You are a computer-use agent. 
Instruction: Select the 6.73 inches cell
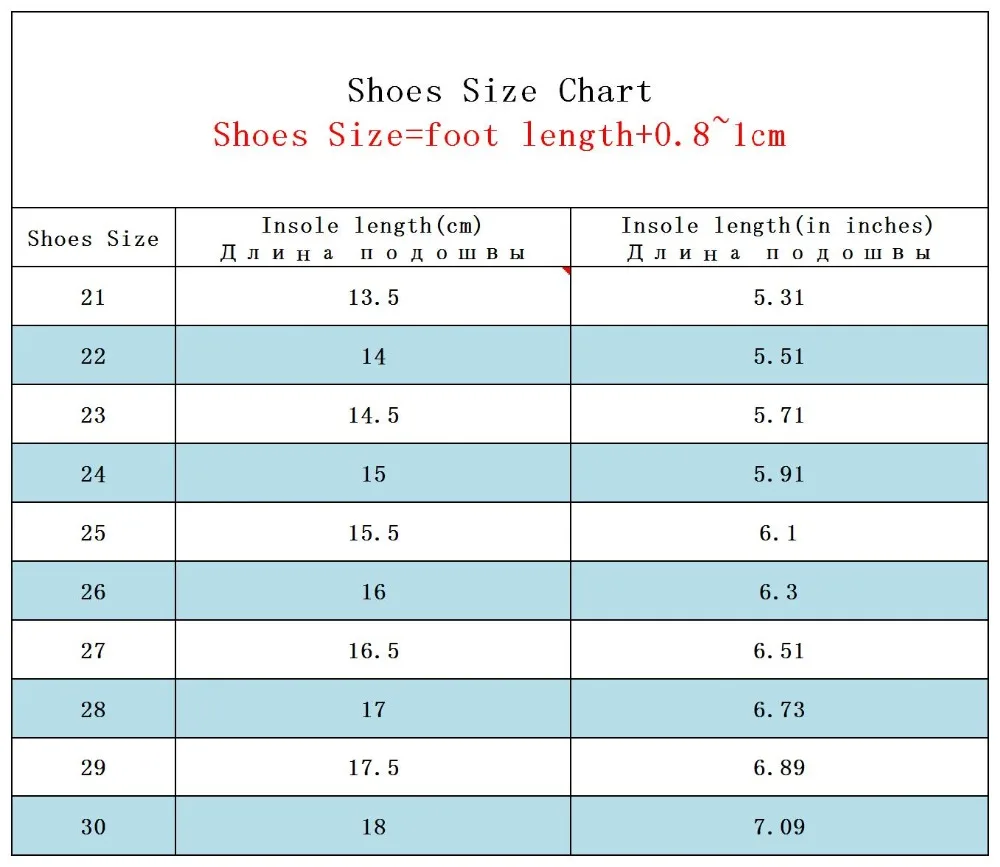click(x=779, y=709)
